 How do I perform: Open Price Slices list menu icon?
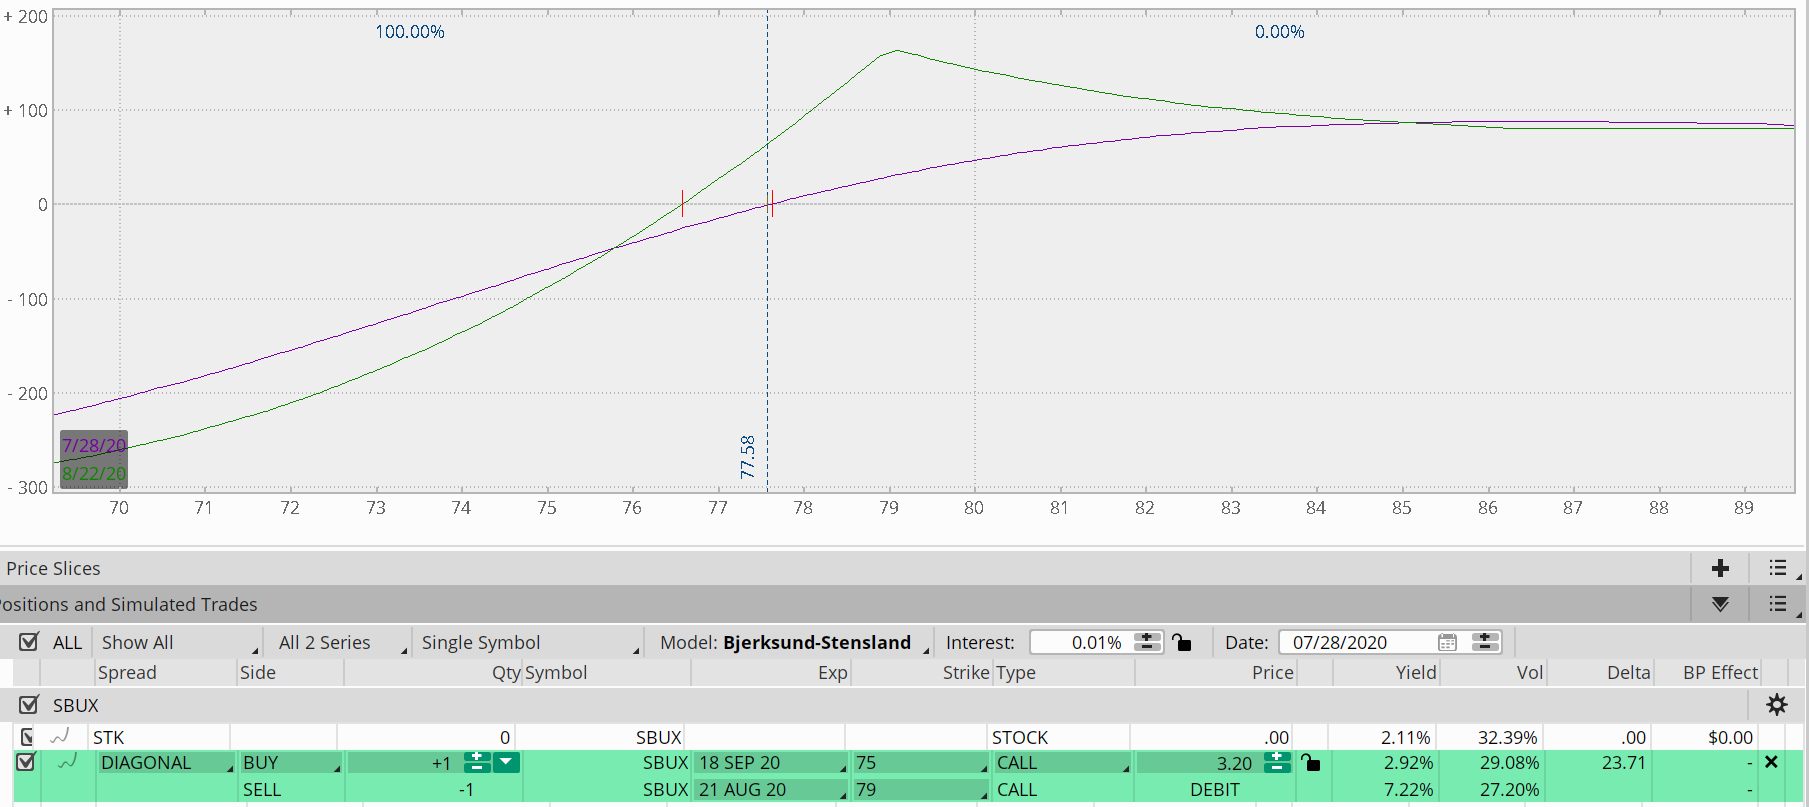pos(1779,568)
